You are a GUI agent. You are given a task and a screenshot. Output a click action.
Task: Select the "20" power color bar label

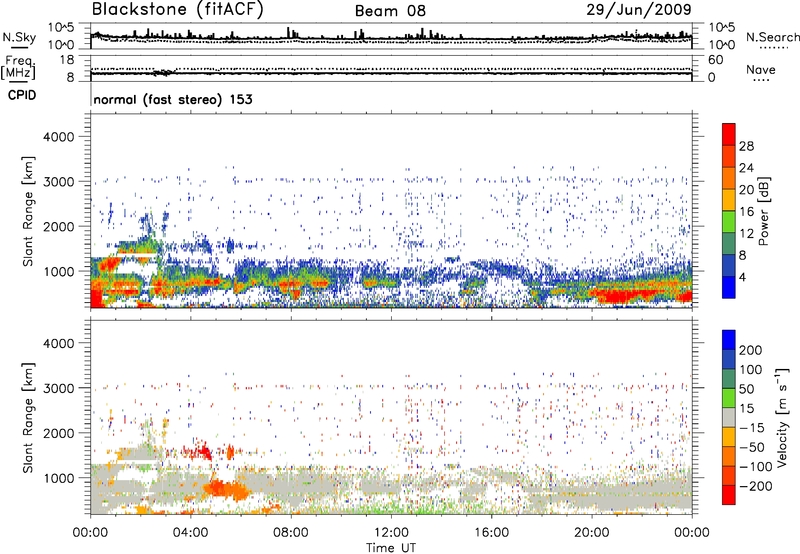pos(746,190)
